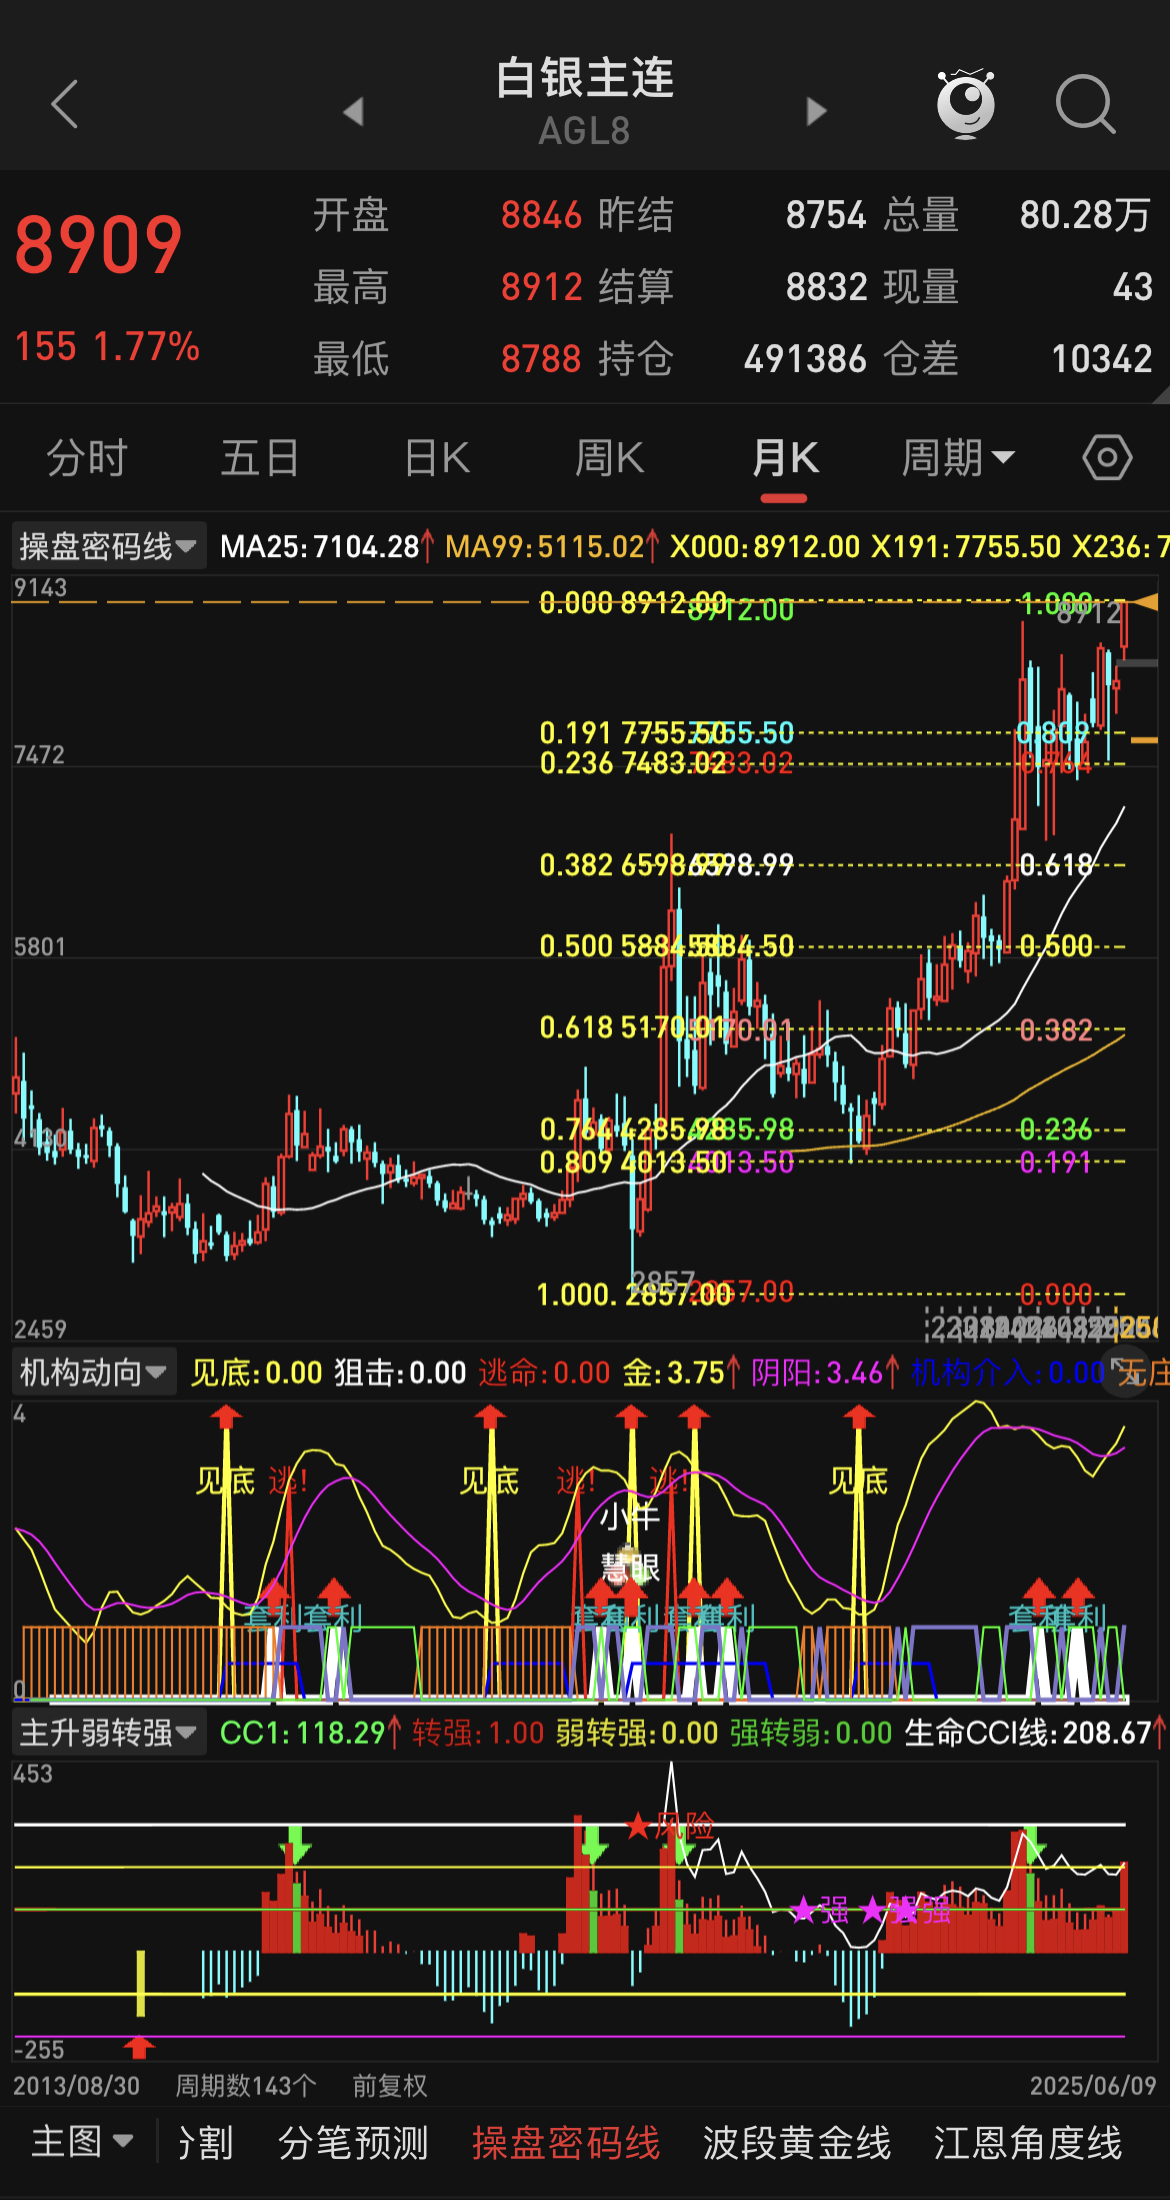
Task: Tap the 昨结 value 8754
Action: [x=826, y=215]
